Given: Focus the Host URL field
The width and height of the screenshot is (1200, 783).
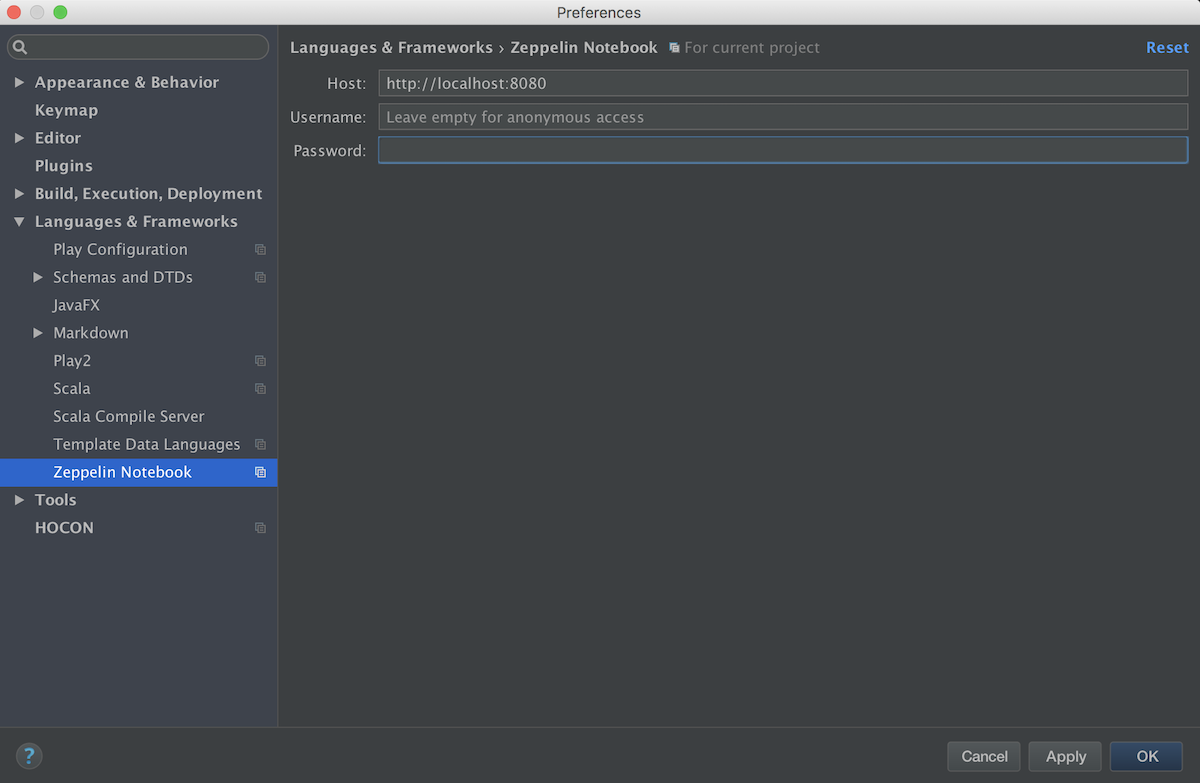Looking at the screenshot, I should coord(783,84).
